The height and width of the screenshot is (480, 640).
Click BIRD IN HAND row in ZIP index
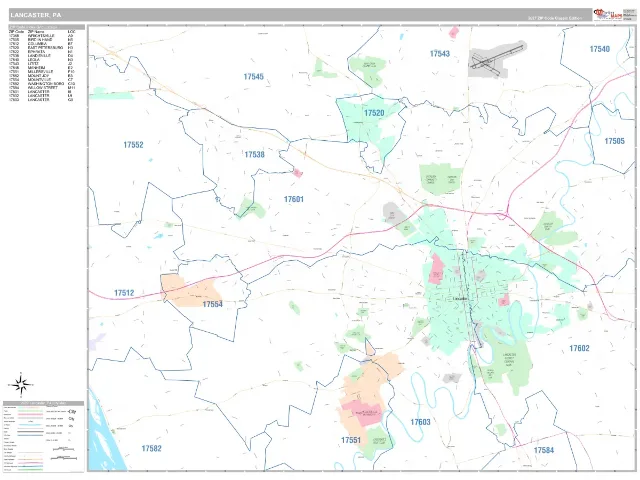tap(42, 40)
